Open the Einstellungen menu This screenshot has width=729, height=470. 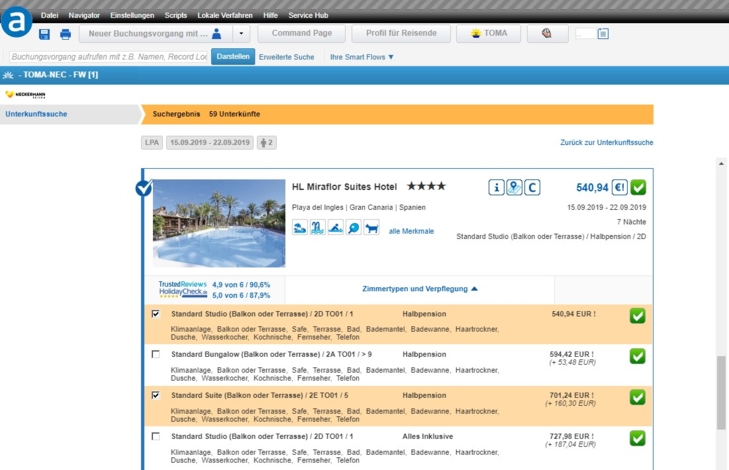tap(132, 15)
